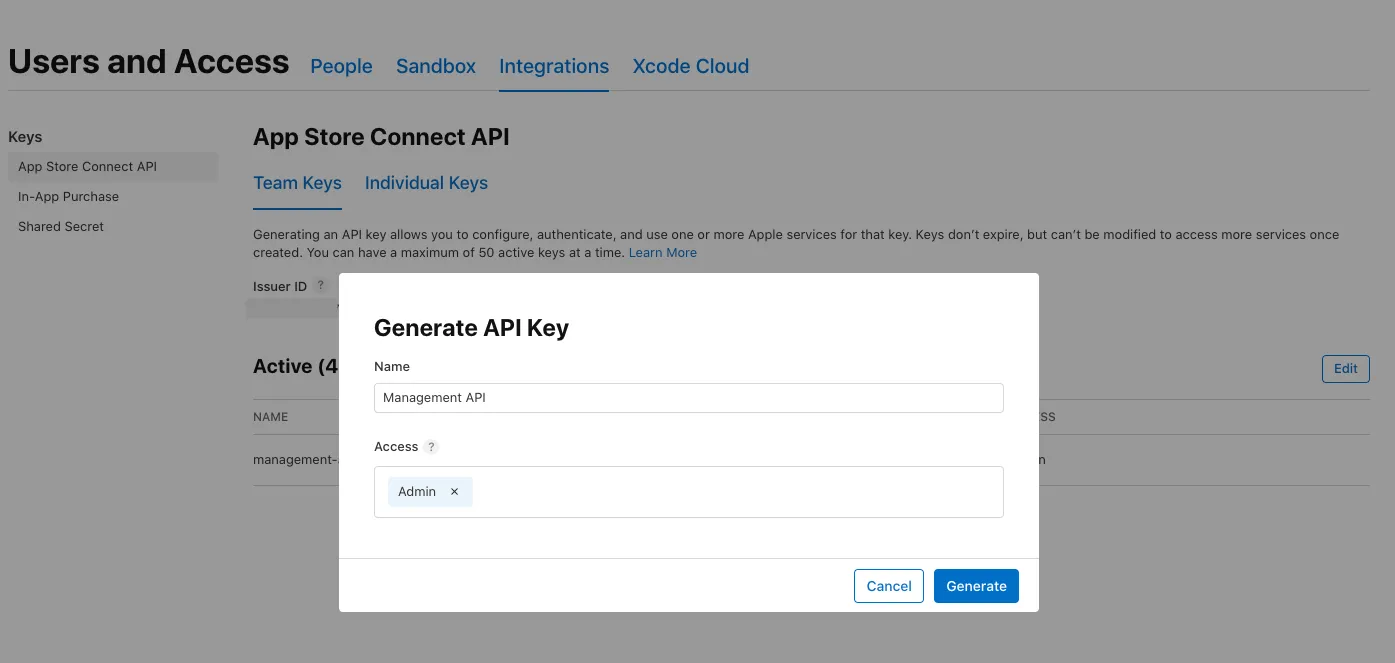
Task: Open the Sandbox section
Action: pos(435,66)
